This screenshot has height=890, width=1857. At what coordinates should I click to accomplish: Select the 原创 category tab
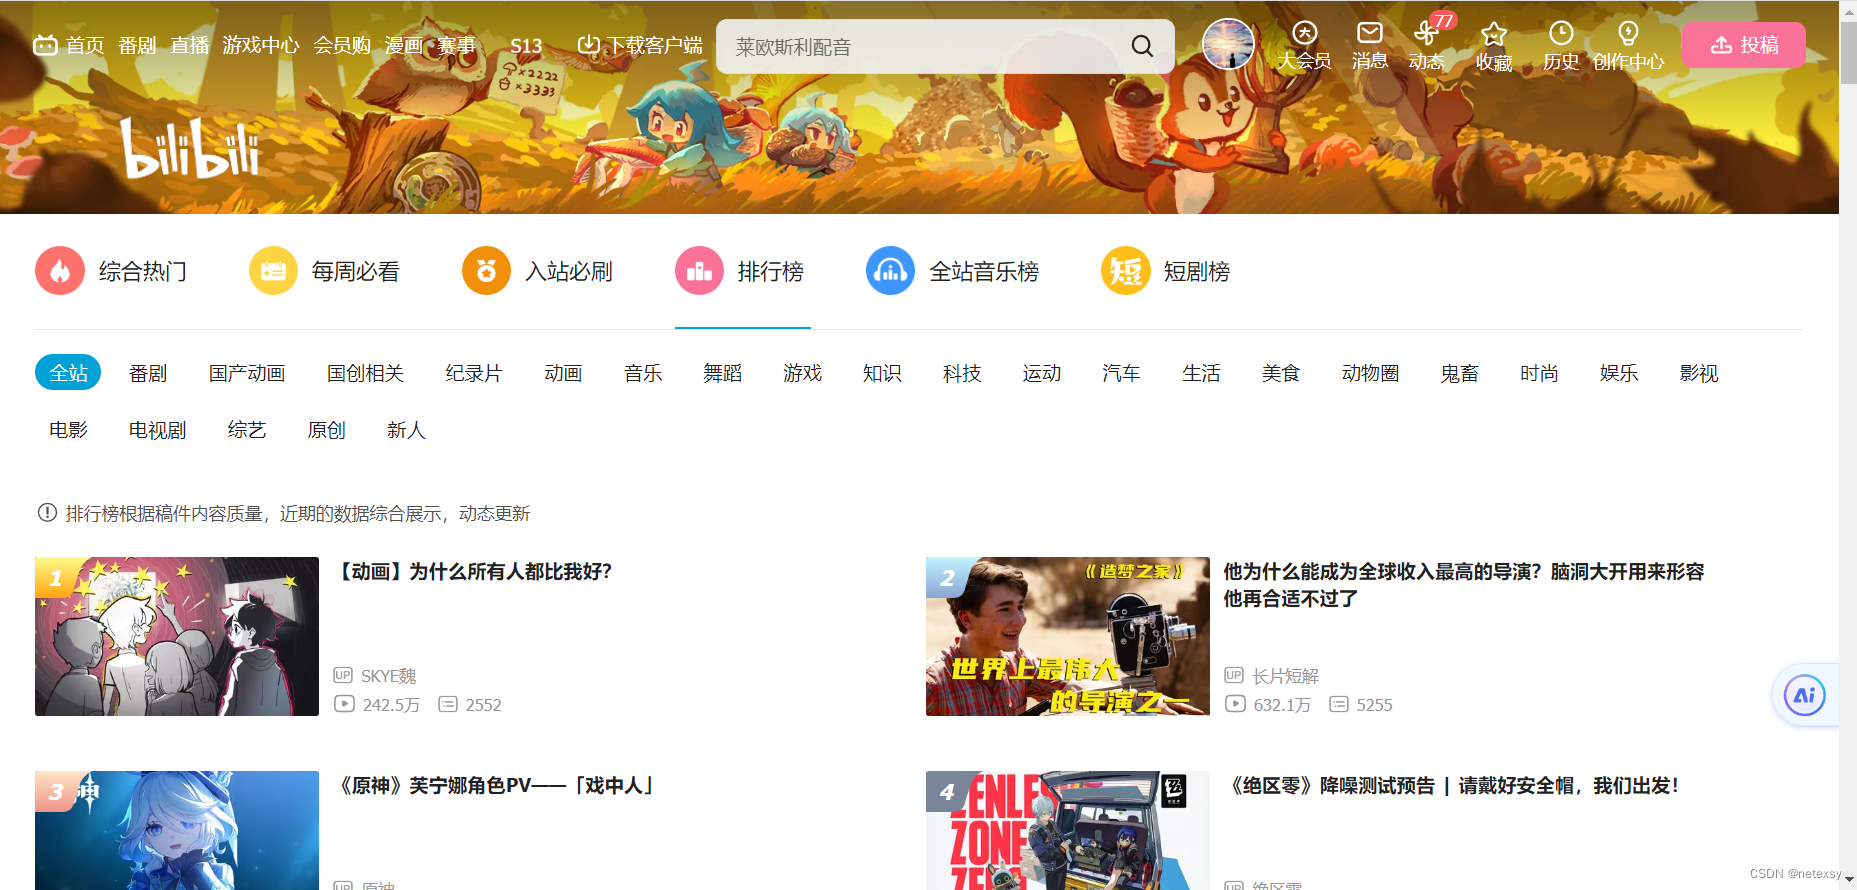tap(326, 430)
